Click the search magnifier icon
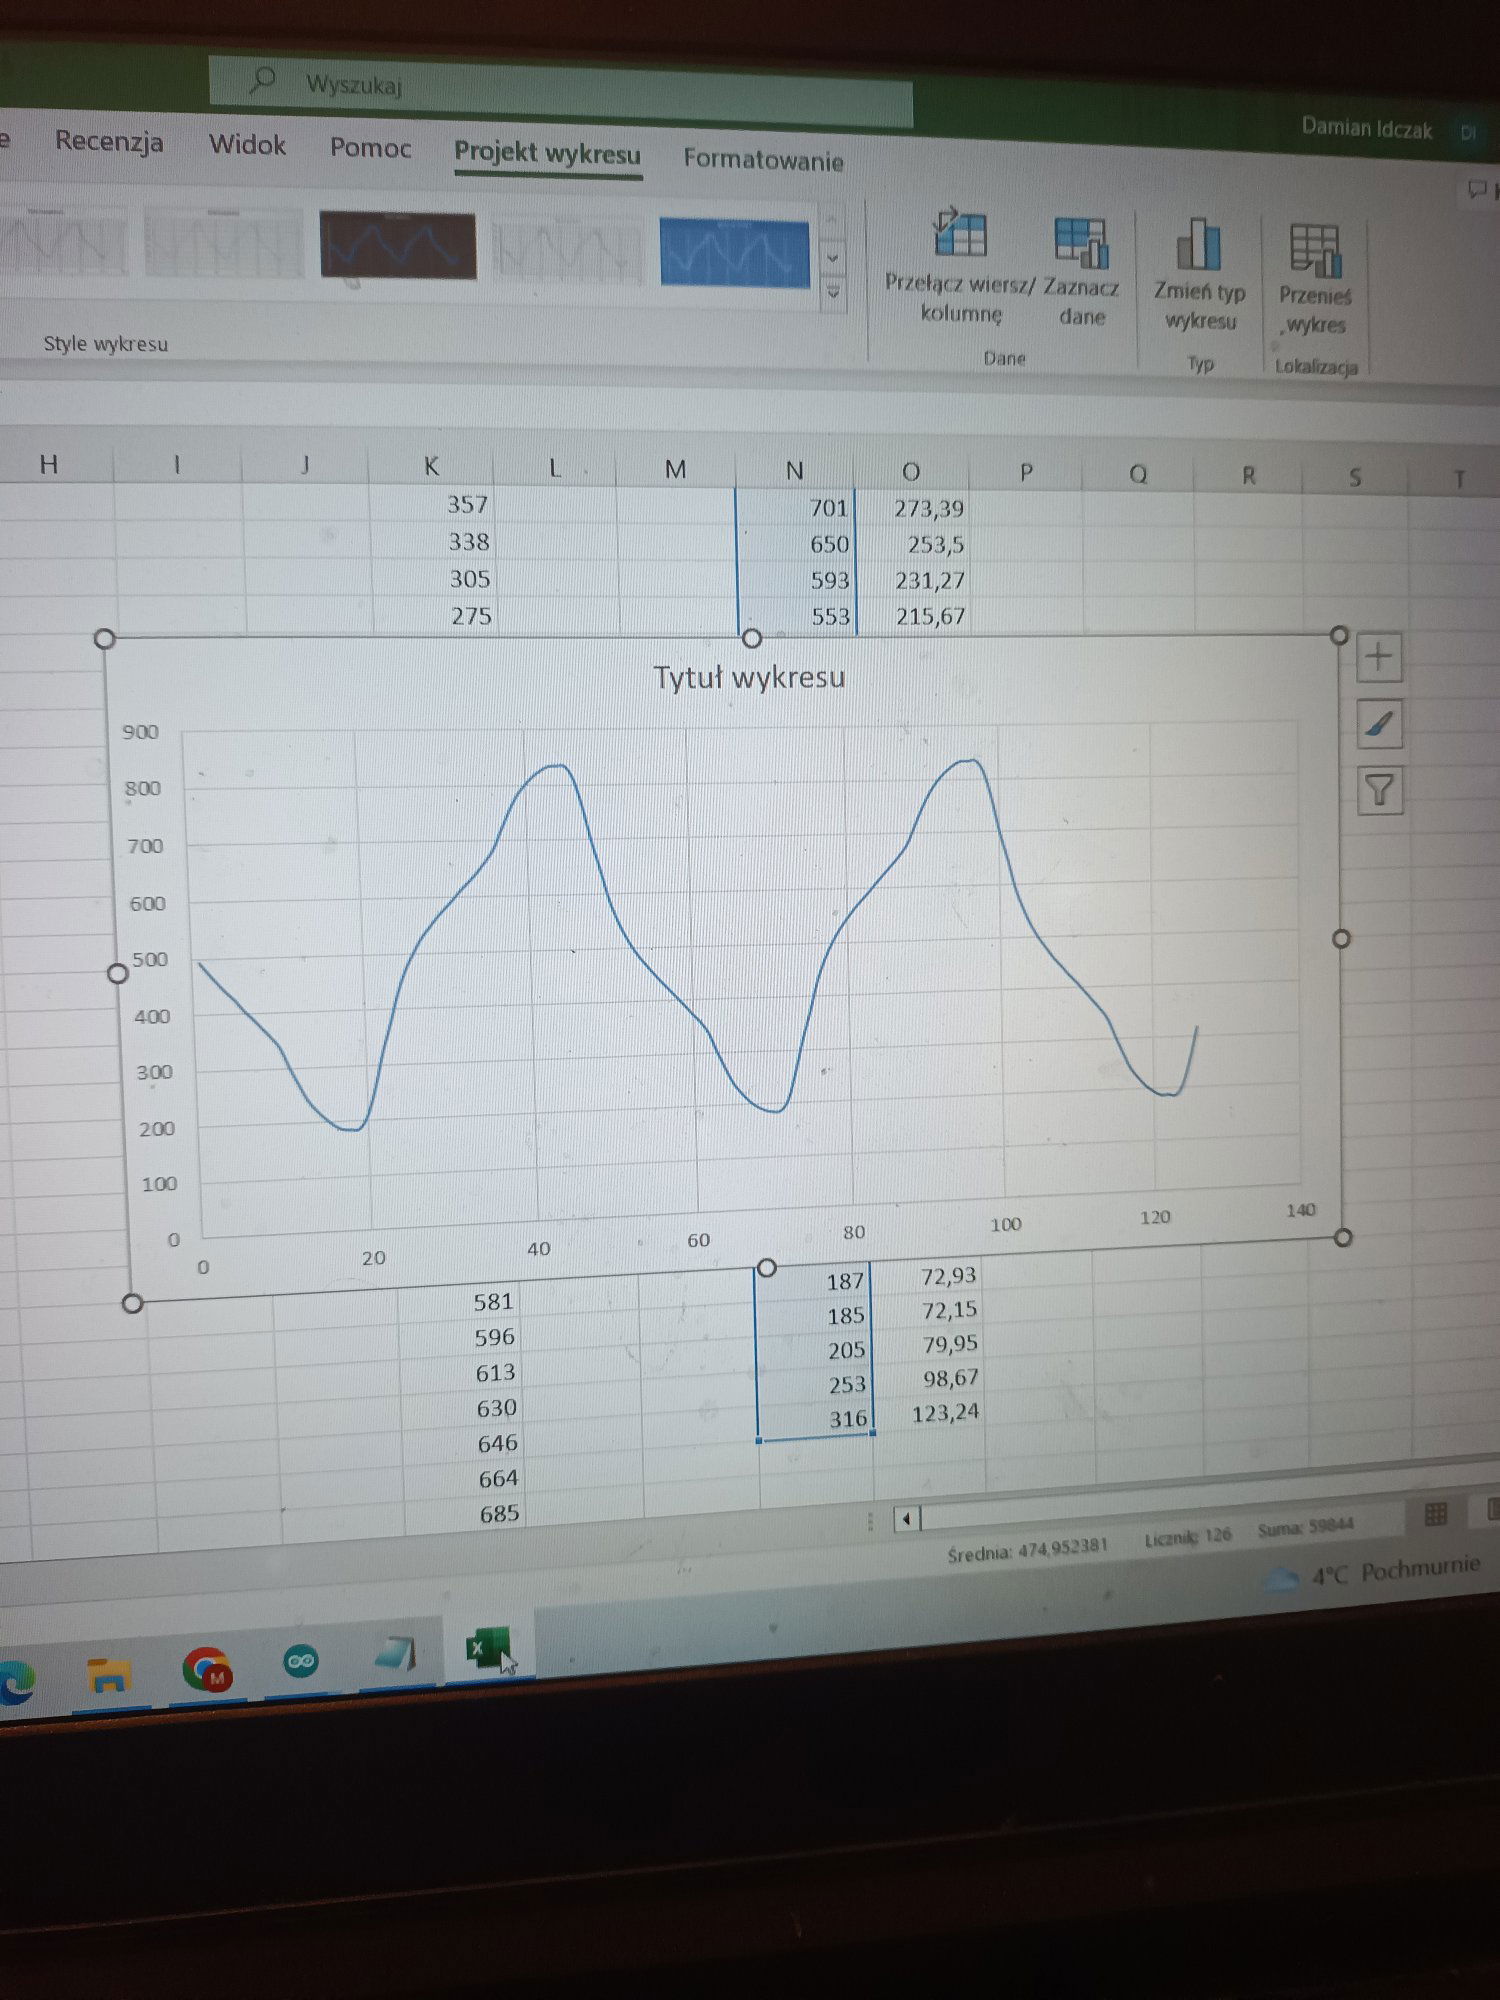The image size is (1500, 2000). click(x=263, y=79)
